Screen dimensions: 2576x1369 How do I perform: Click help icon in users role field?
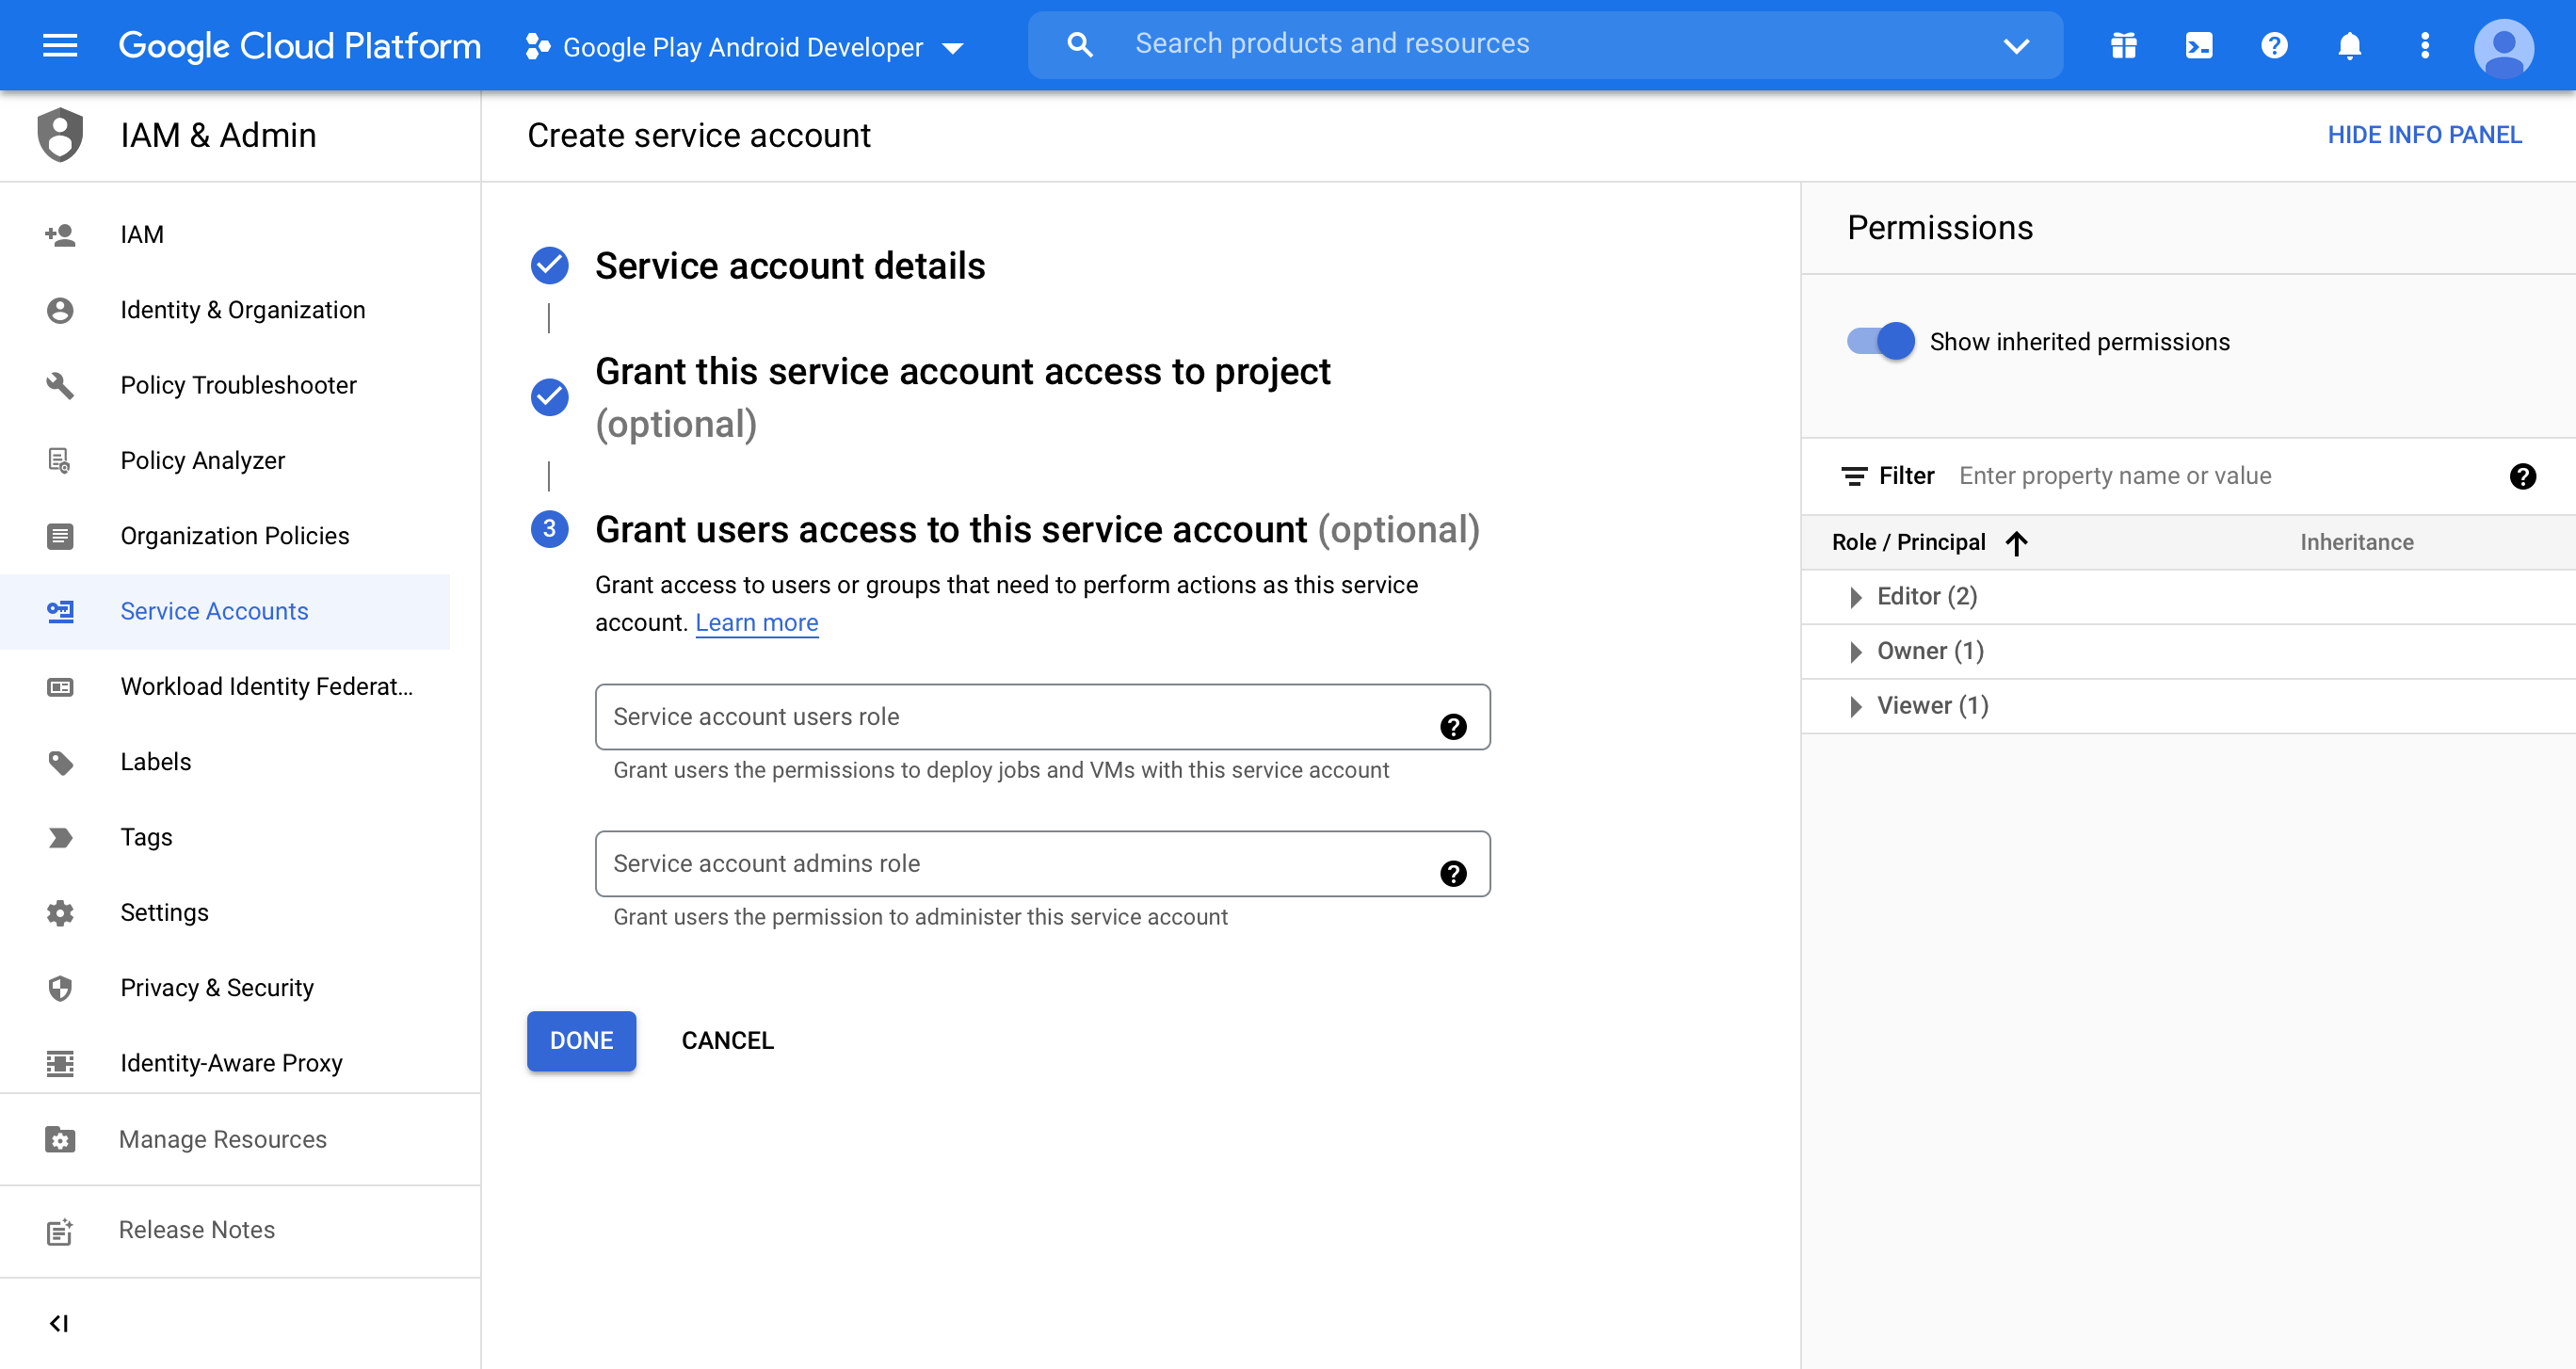pyautogui.click(x=1453, y=726)
